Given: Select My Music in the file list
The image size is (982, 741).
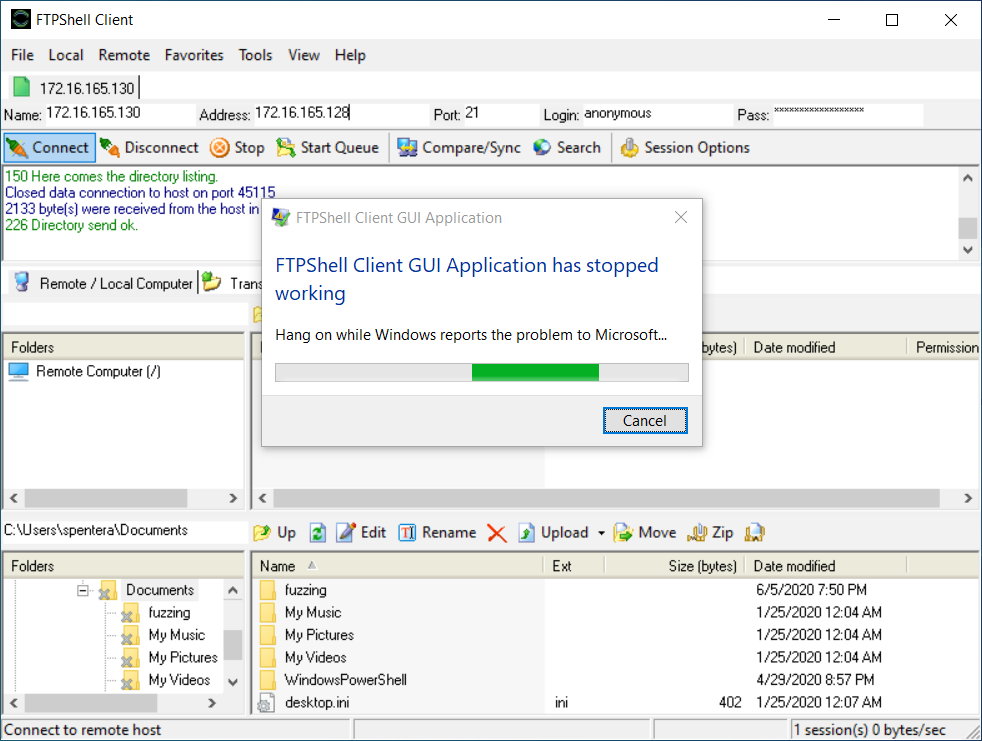Looking at the screenshot, I should click(313, 613).
